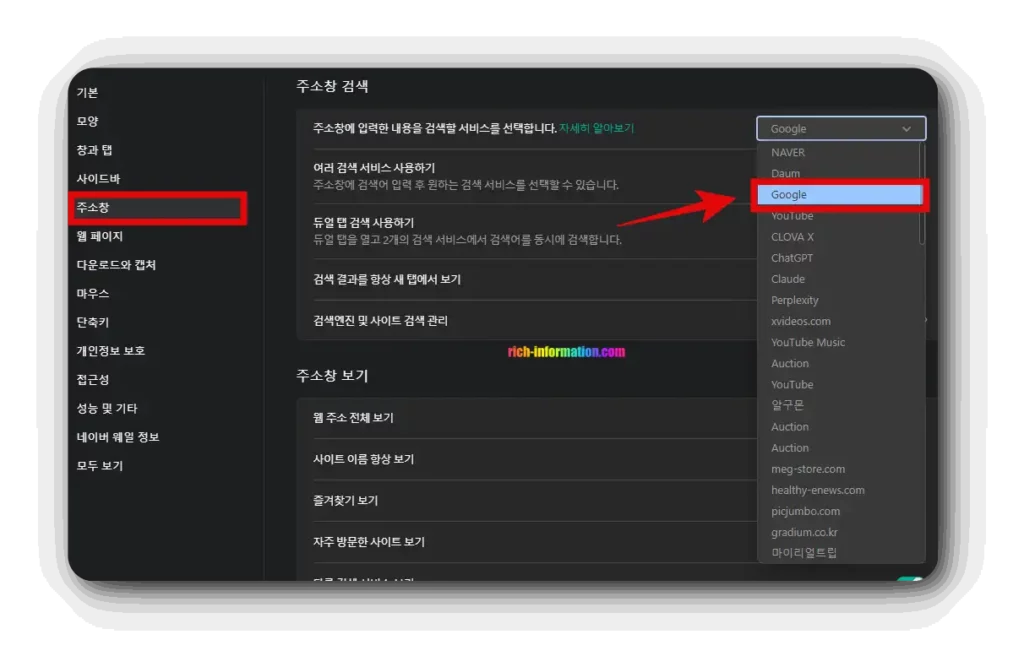Go to 창과 탭 settings

[x=94, y=150]
